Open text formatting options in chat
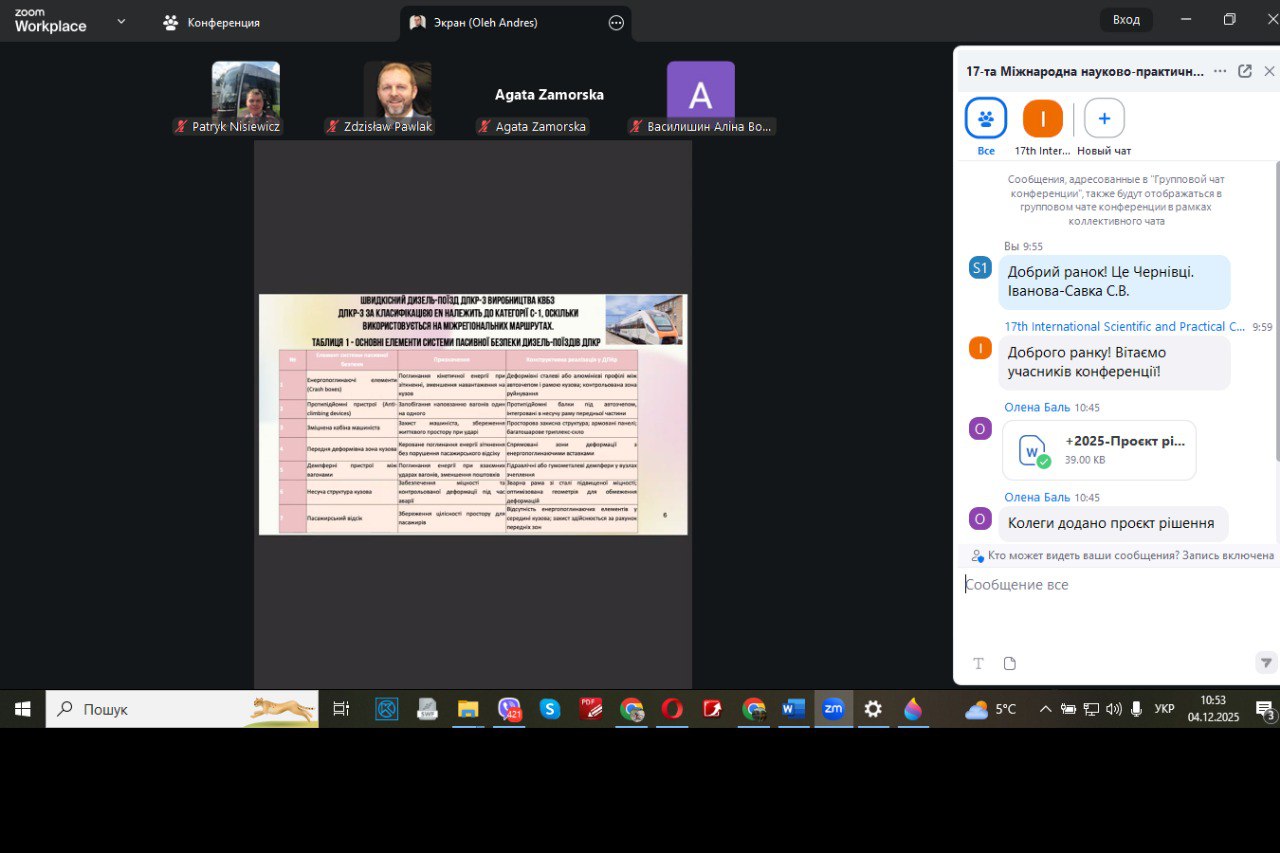The image size is (1280, 853). pyautogui.click(x=979, y=663)
